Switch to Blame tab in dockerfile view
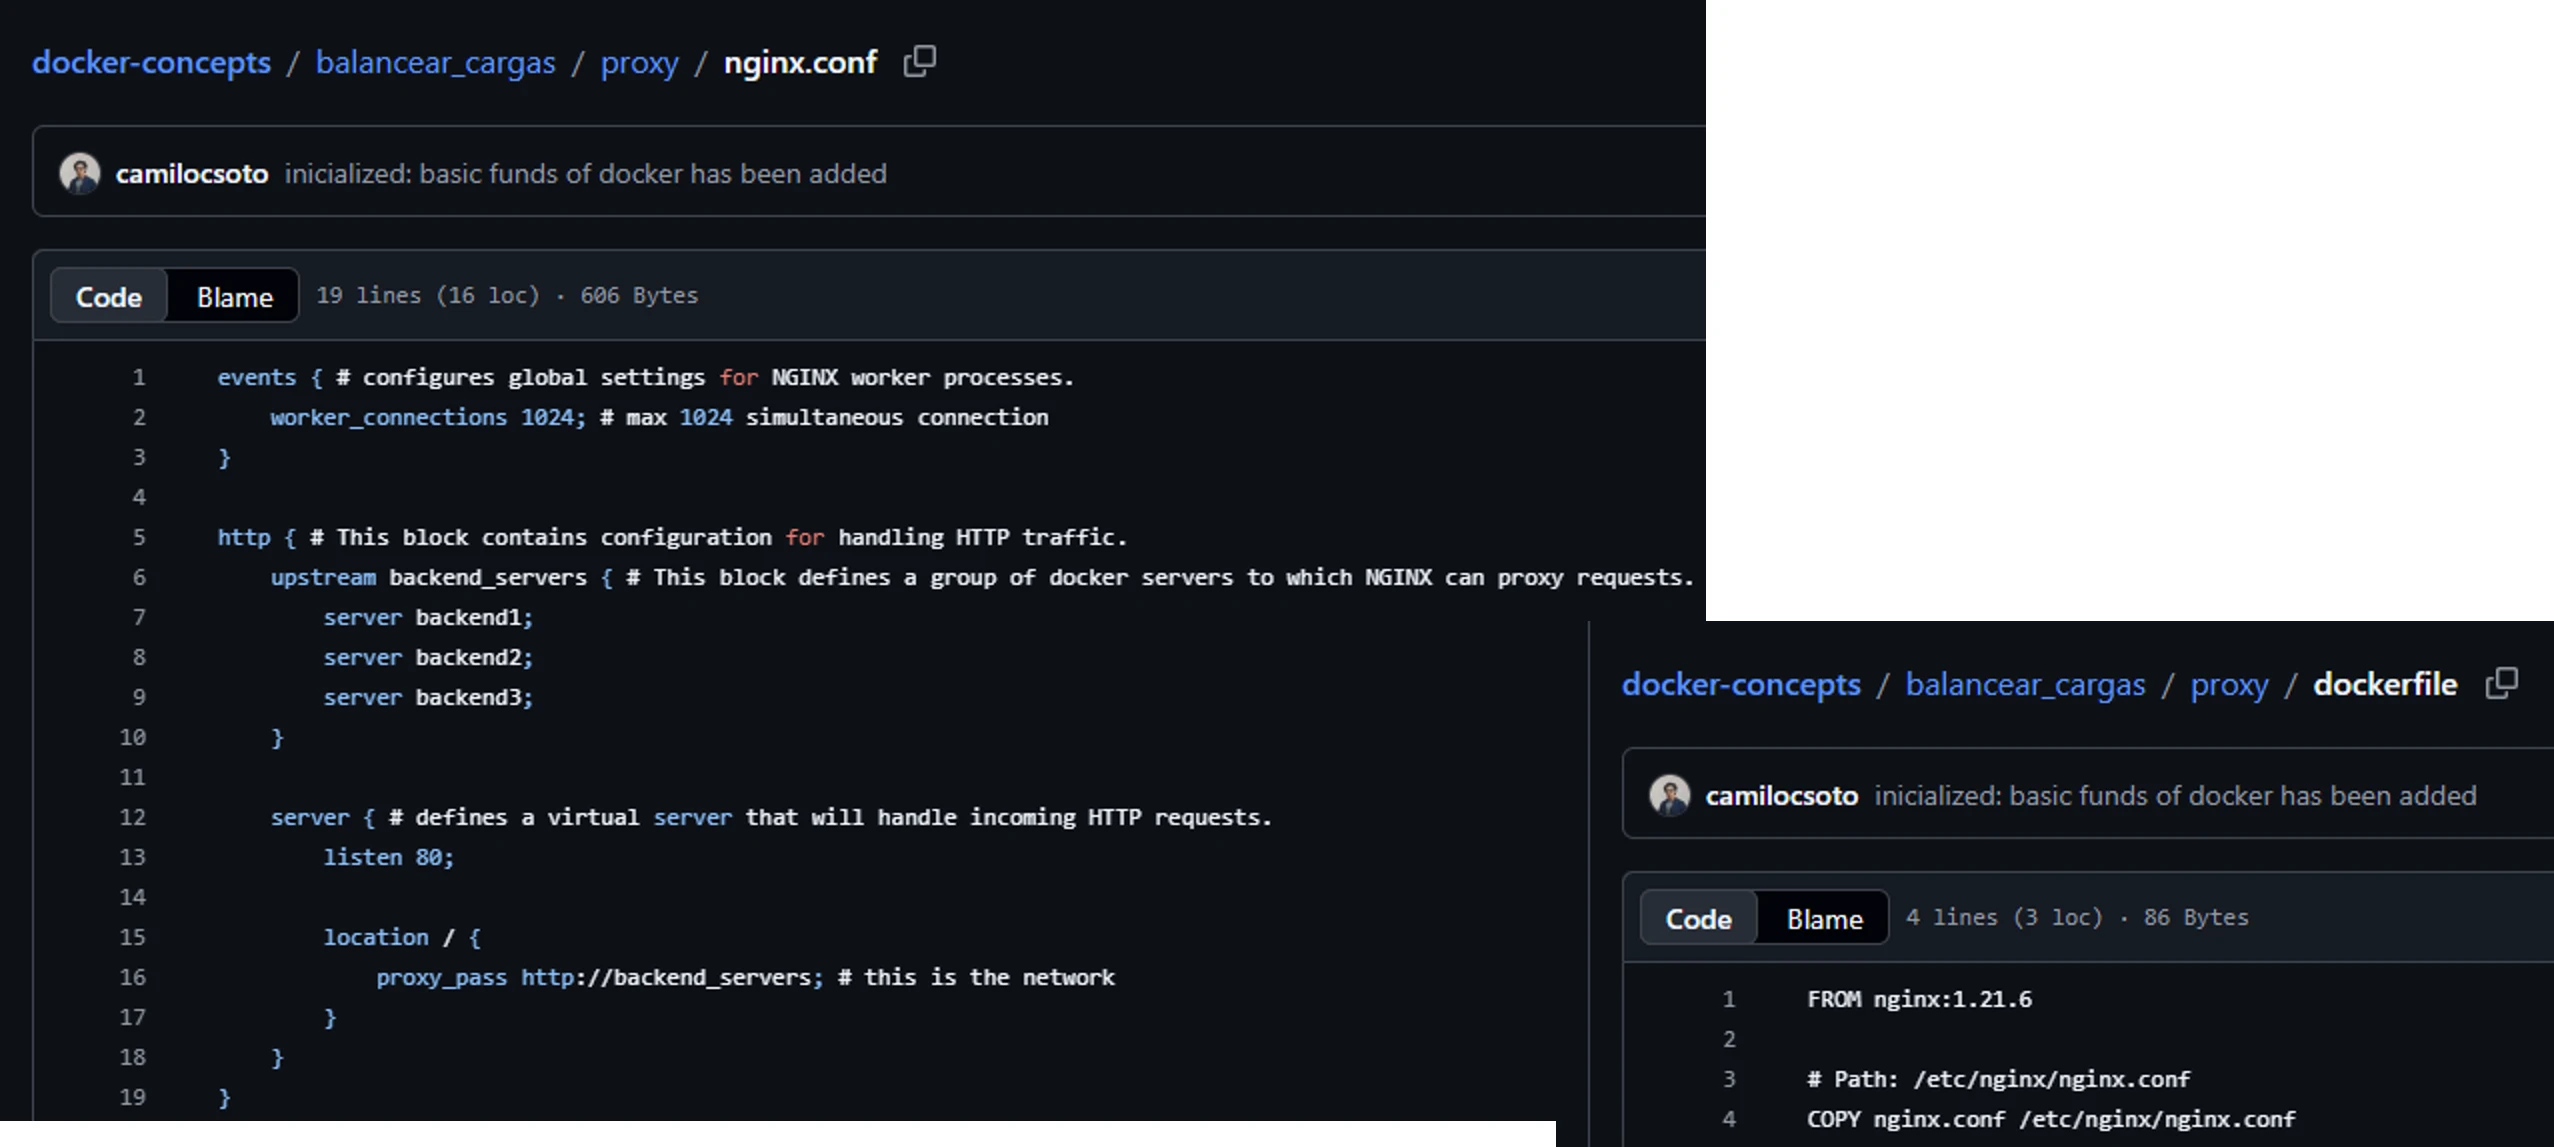This screenshot has width=2554, height=1147. 1824,918
